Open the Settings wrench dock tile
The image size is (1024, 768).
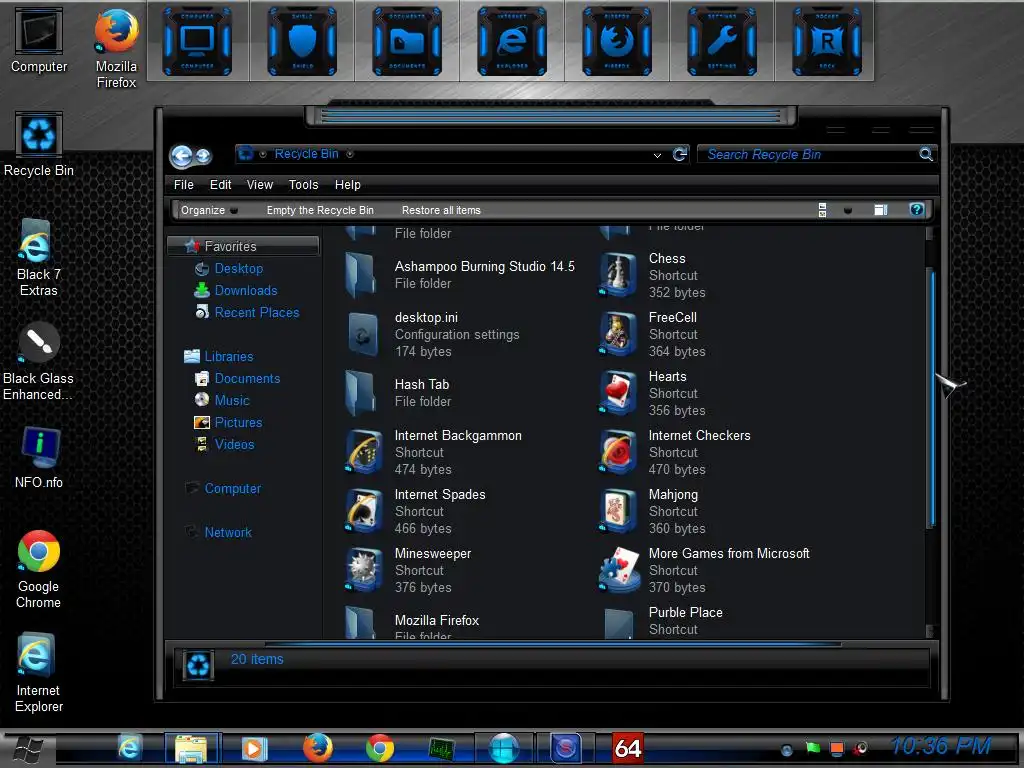tap(722, 40)
